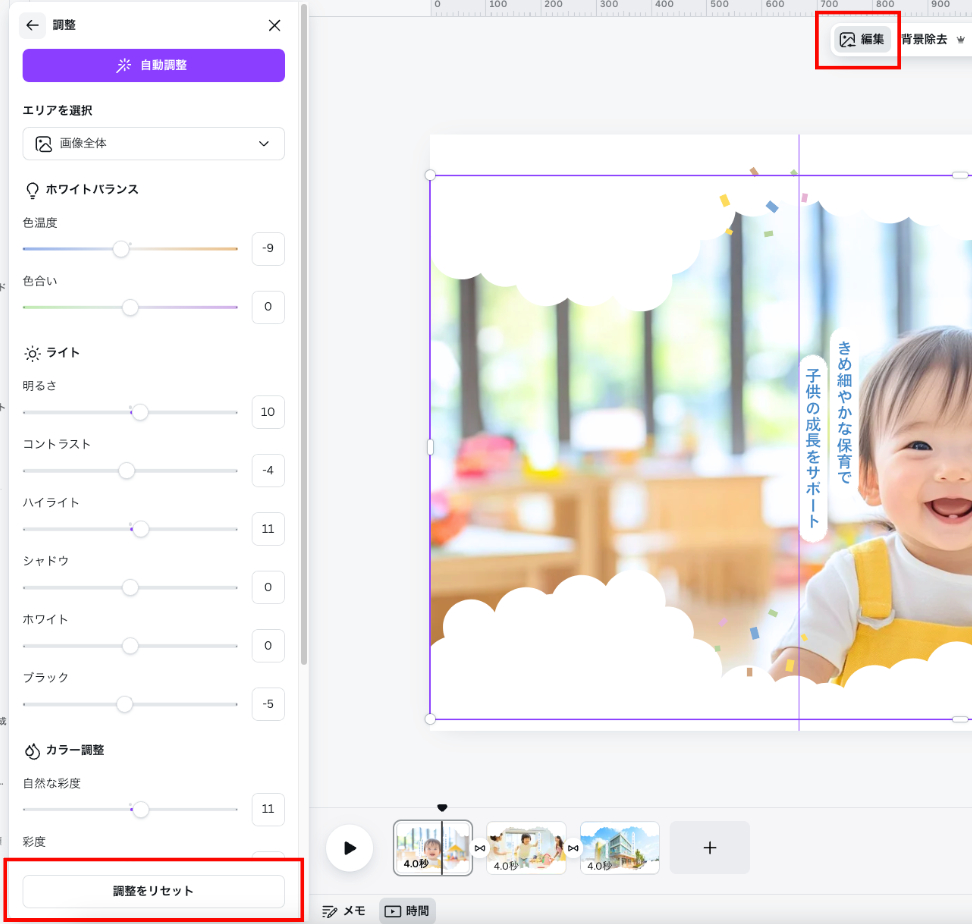972x924 pixels.
Task: Select the first 4.0秒 baby scene thumbnail
Action: coord(433,848)
